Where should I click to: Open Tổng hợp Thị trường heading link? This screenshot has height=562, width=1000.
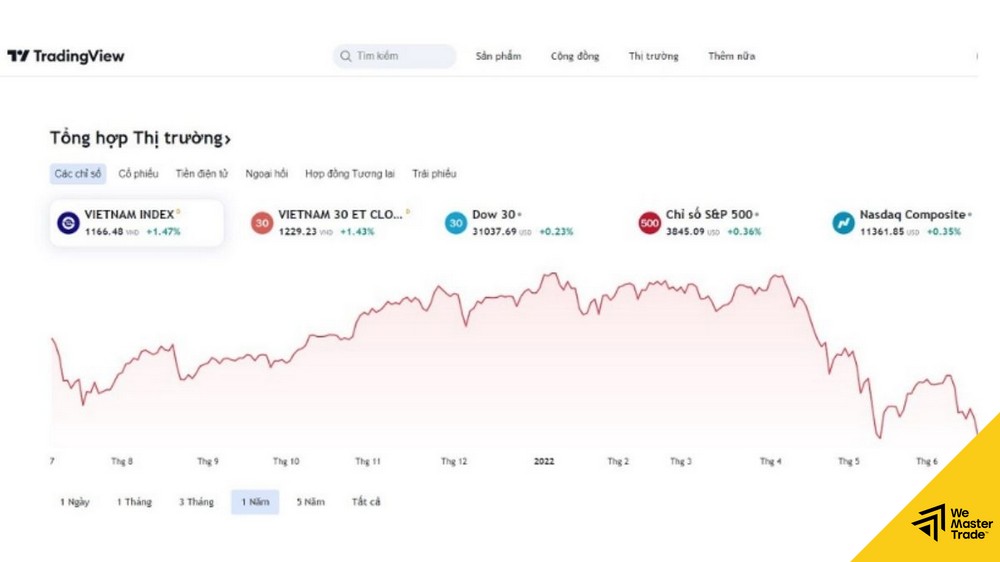[140, 139]
